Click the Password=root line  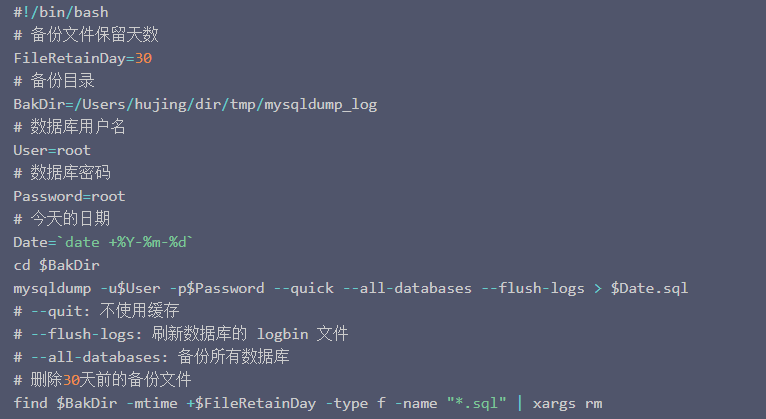pyautogui.click(x=69, y=196)
